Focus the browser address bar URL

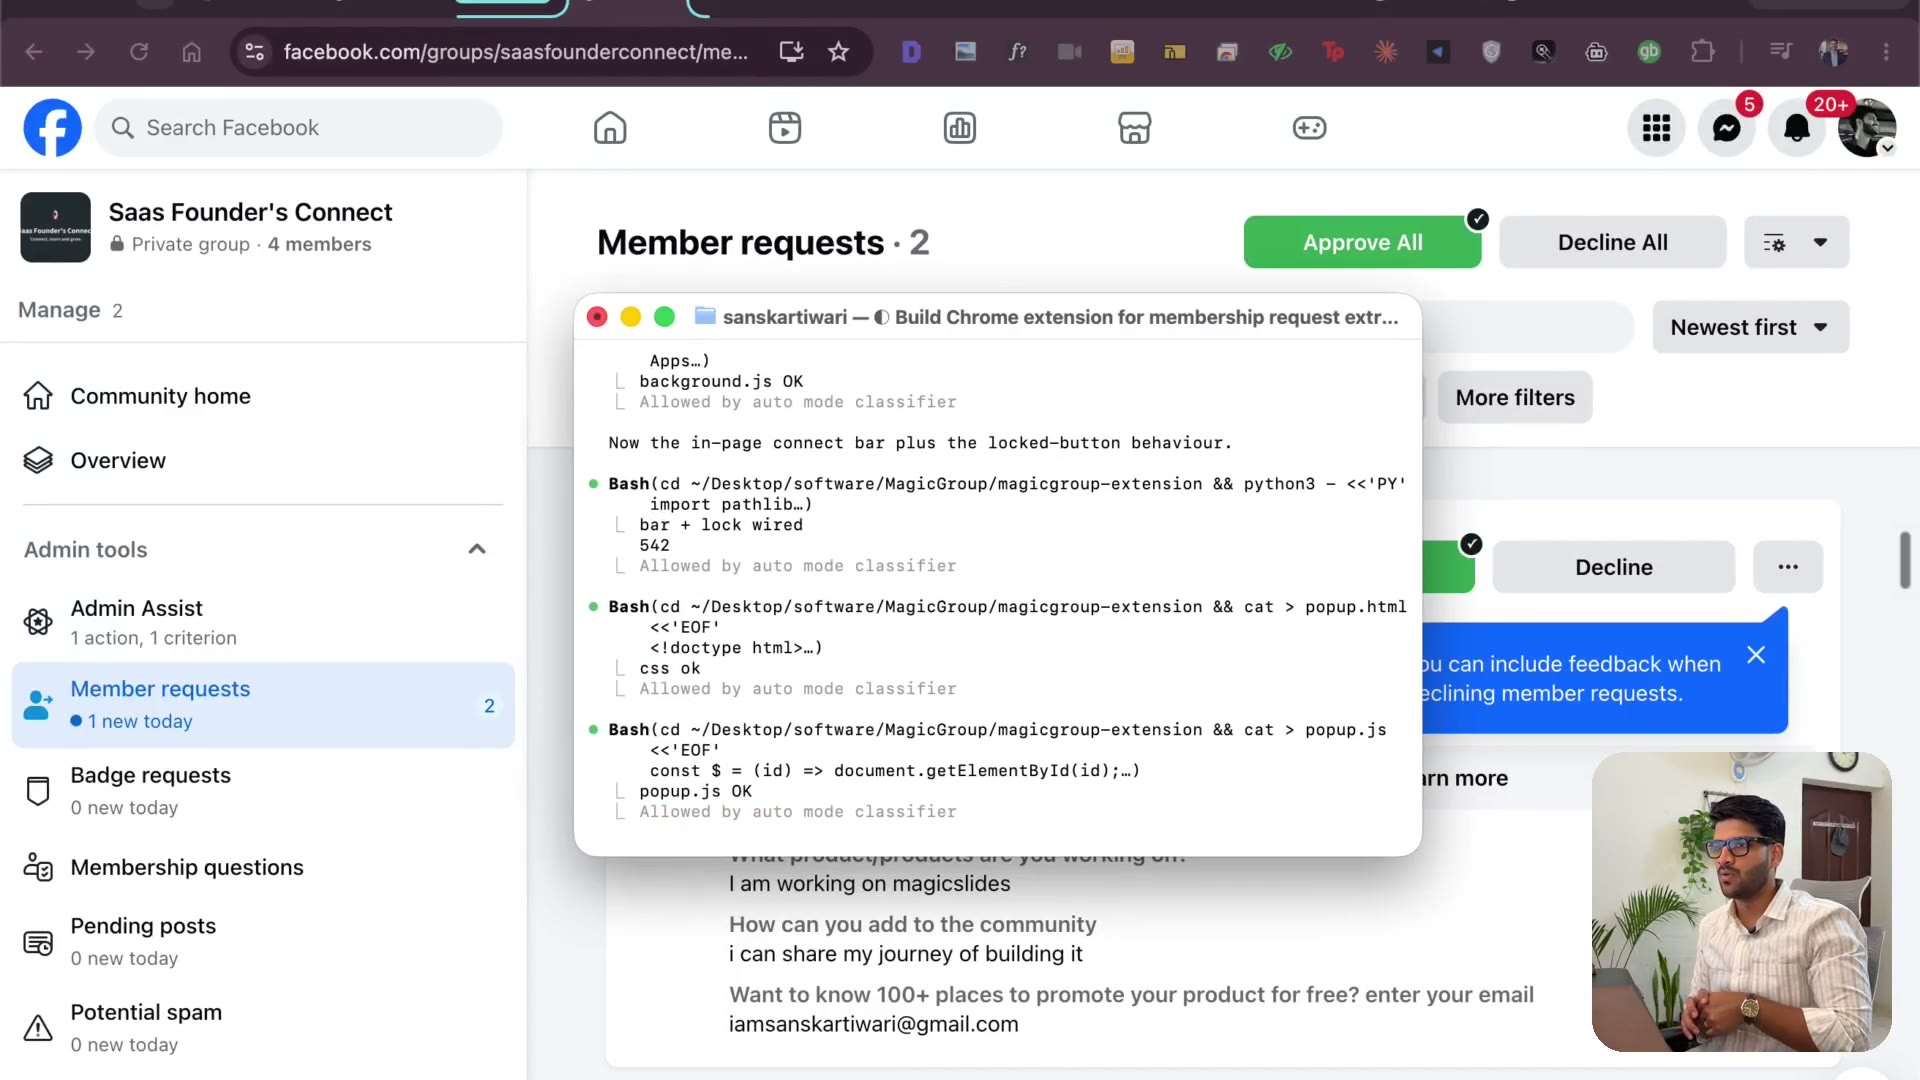click(515, 51)
